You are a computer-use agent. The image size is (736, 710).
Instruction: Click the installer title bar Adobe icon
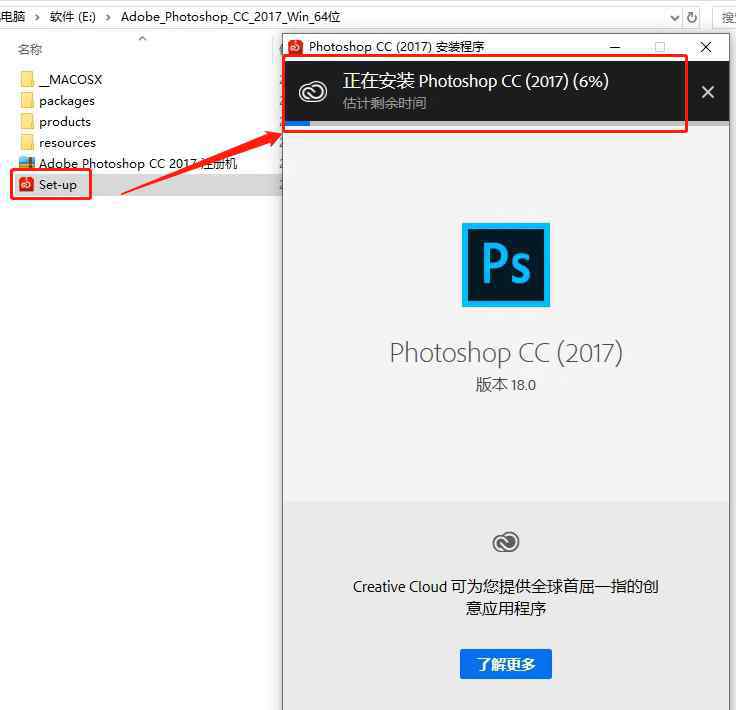[x=295, y=47]
